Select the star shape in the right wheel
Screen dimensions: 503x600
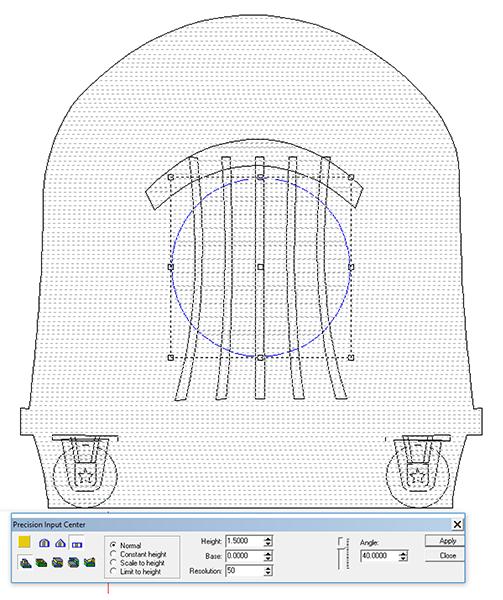(x=418, y=476)
